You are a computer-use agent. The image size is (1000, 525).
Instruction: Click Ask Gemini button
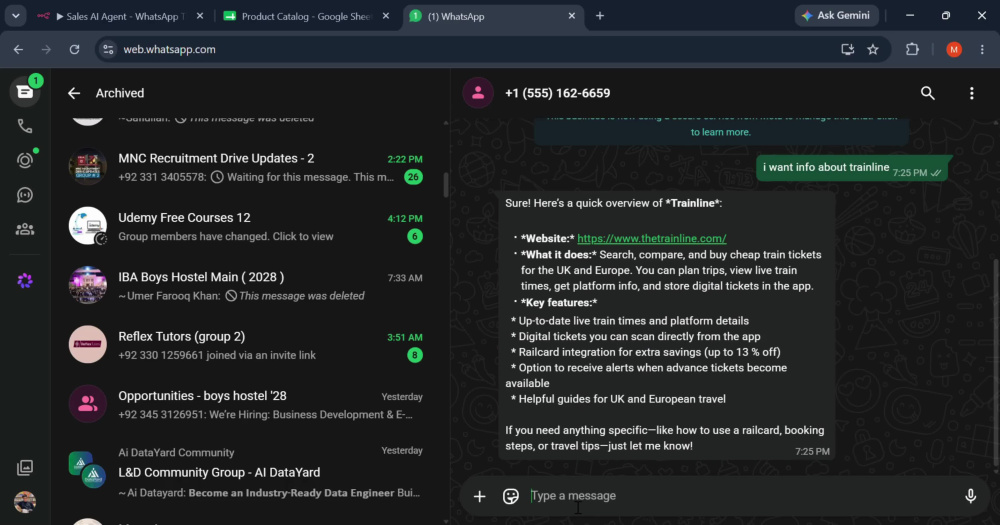pos(836,15)
